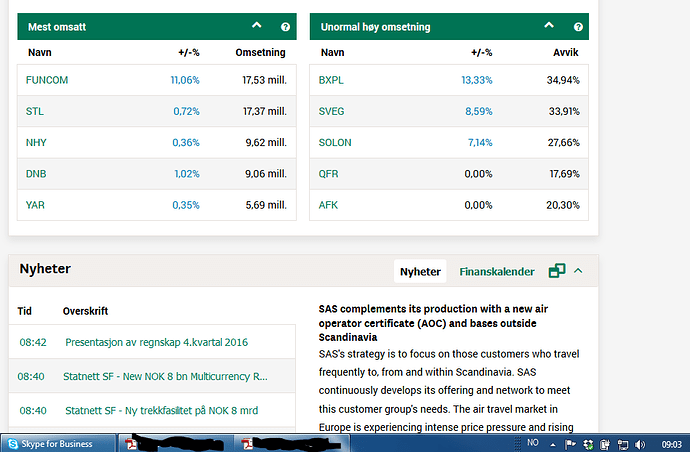690x452 pixels.
Task: Click the Overskrift column header
Action: pos(85,311)
